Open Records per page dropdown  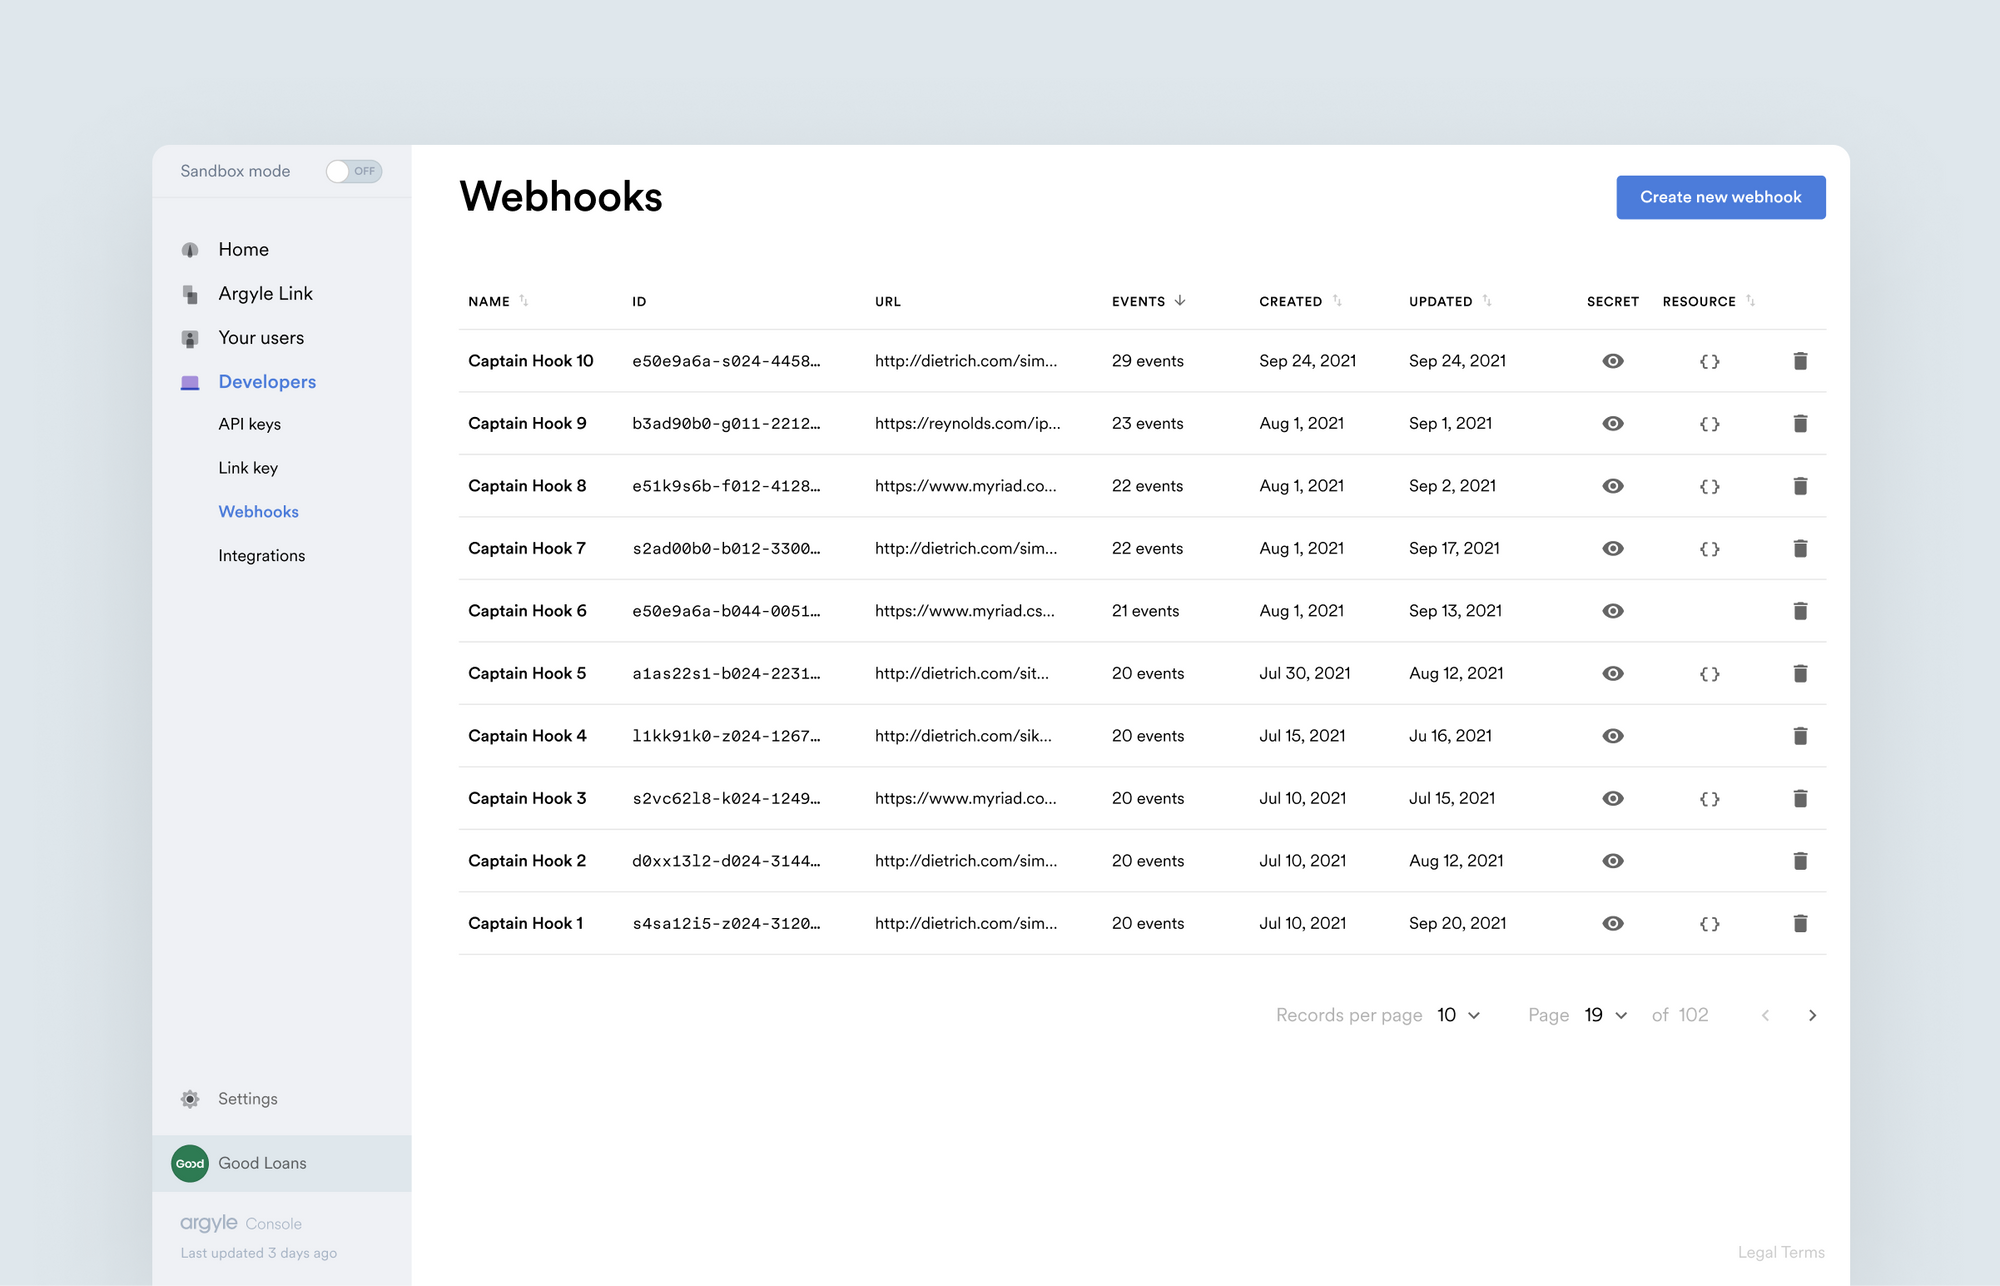[x=1459, y=1015]
